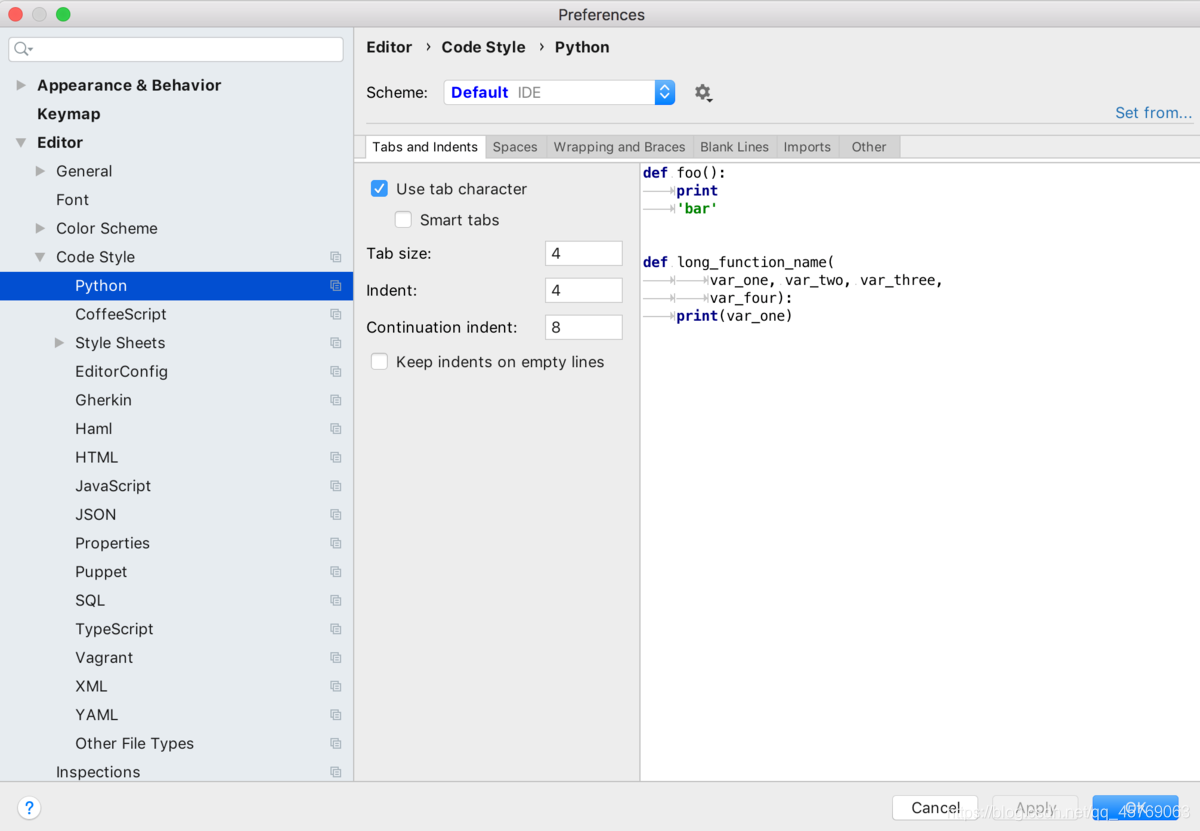
Task: Click copy icon beside CoffeeScript
Action: tap(336, 314)
